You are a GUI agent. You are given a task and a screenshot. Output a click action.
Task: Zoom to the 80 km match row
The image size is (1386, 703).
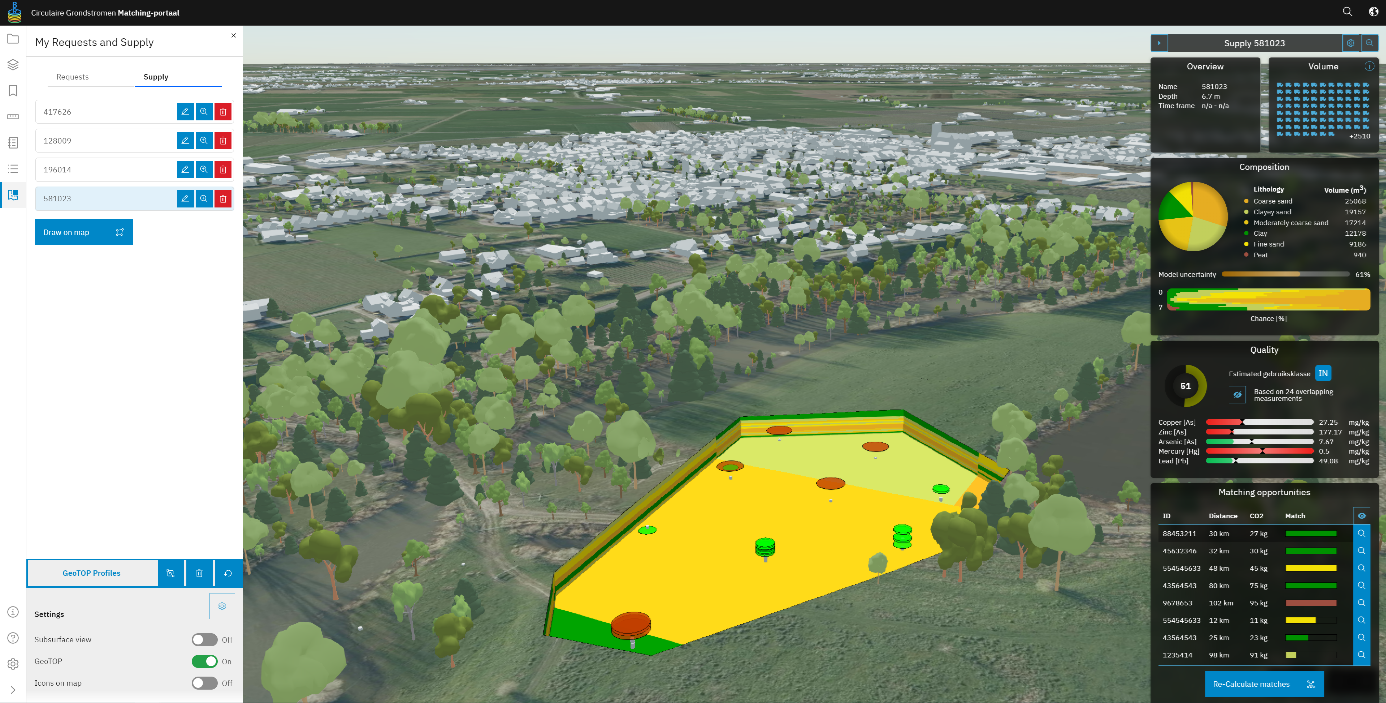pyautogui.click(x=1361, y=585)
